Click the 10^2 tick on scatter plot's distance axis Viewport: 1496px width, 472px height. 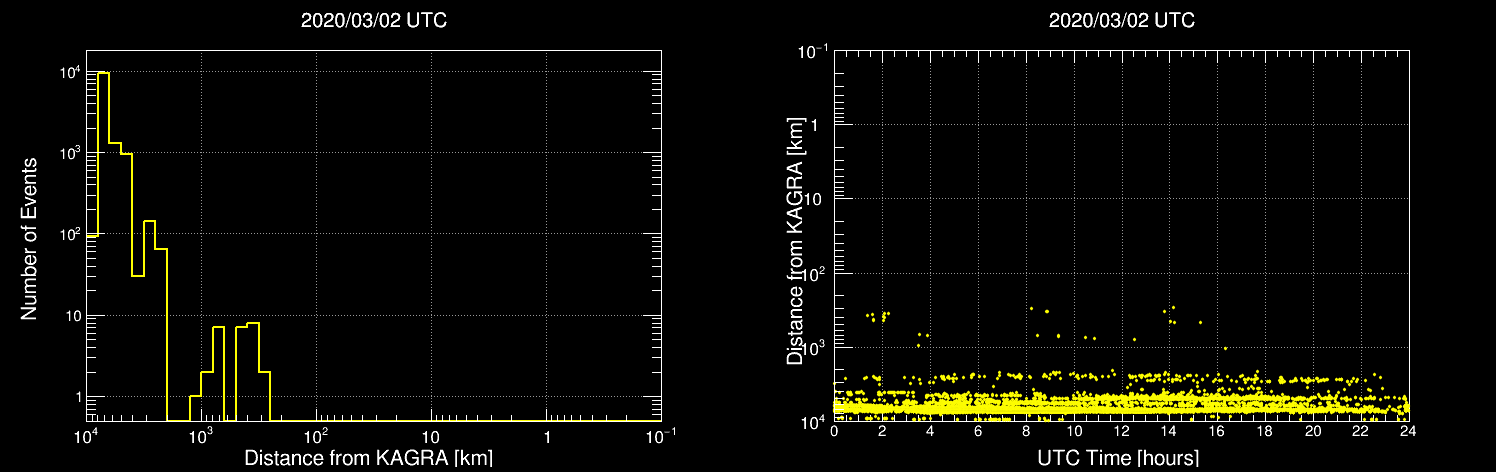[814, 272]
